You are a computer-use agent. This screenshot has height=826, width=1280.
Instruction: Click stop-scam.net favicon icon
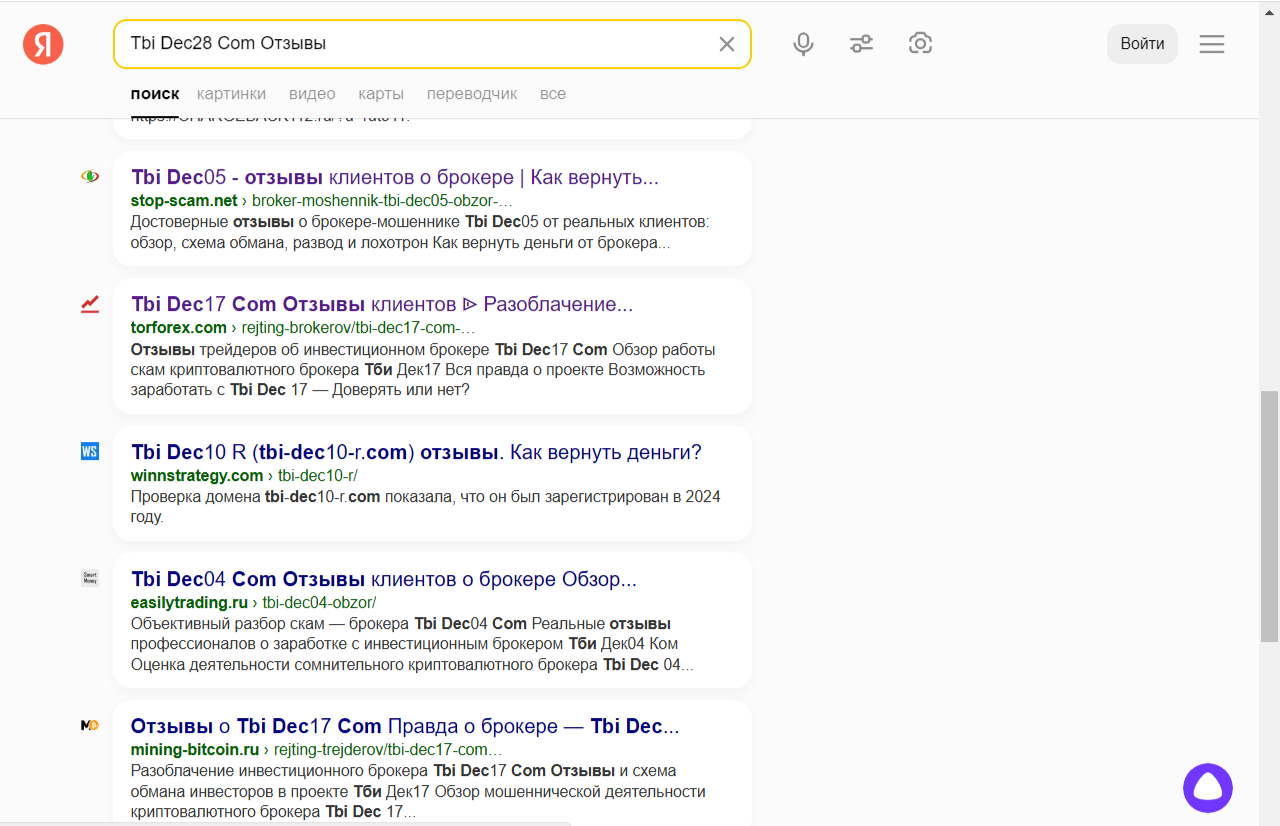click(x=90, y=177)
